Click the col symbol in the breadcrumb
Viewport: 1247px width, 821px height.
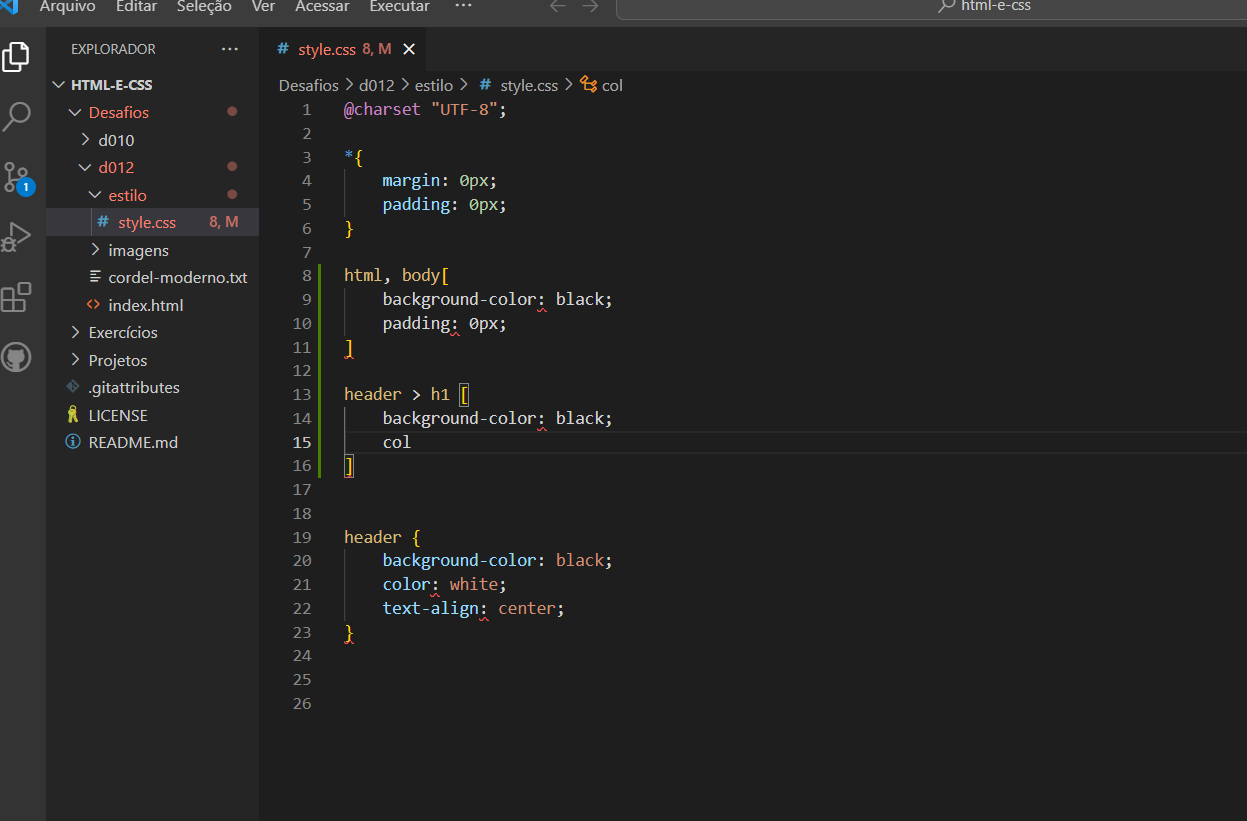(x=610, y=85)
